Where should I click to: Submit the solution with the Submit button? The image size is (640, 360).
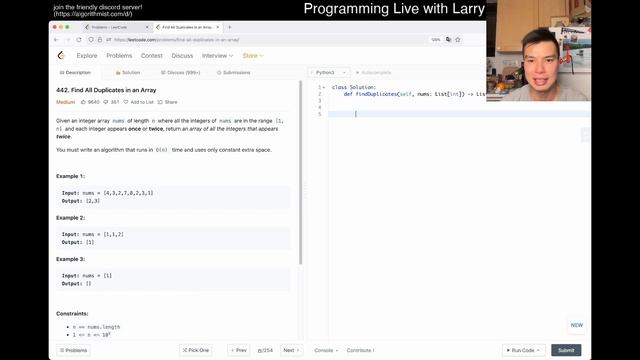pyautogui.click(x=566, y=350)
